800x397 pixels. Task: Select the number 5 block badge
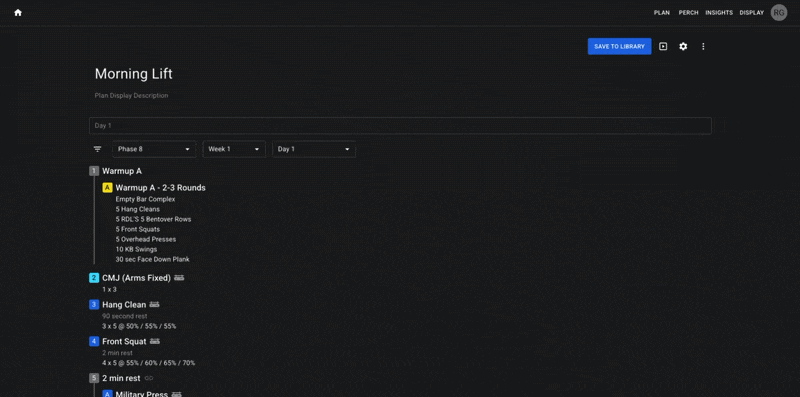click(x=94, y=378)
